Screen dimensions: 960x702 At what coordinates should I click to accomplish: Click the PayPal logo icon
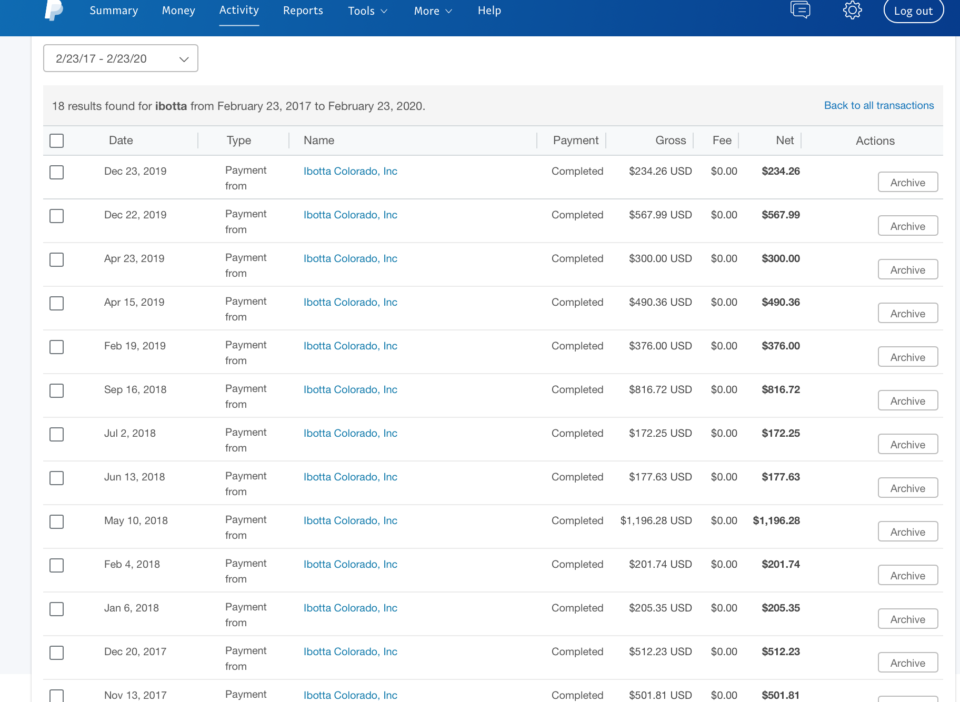coord(54,10)
